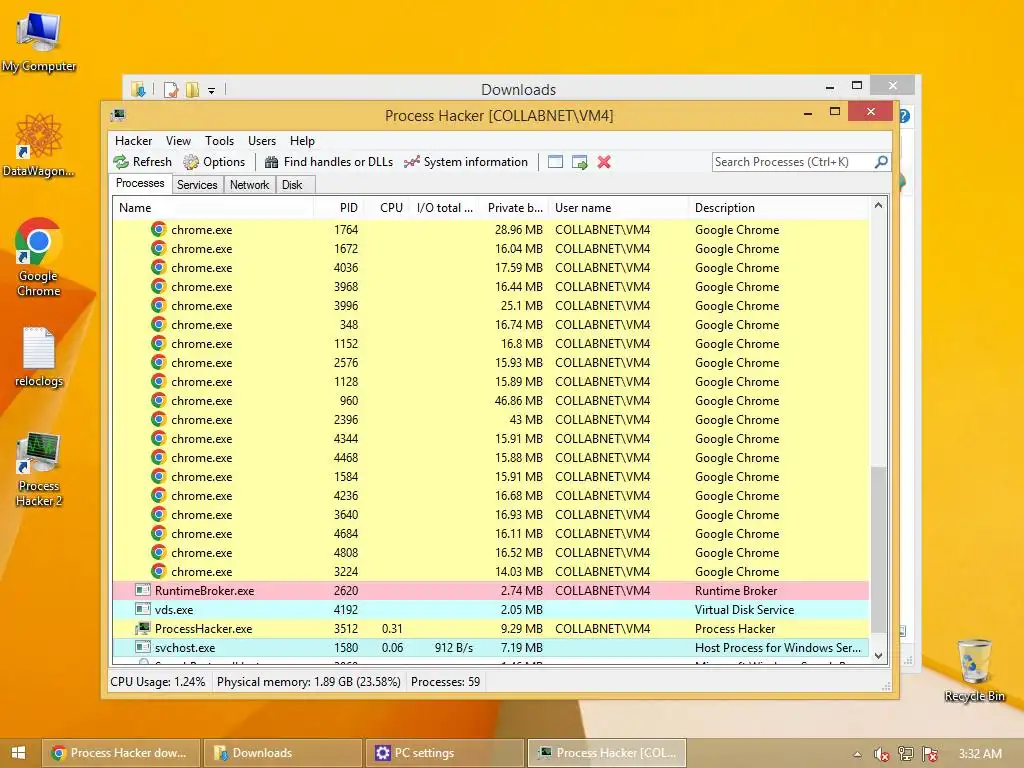Screen dimensions: 1024x768
Task: Click CPU Usage in status bar
Action: click(x=157, y=682)
